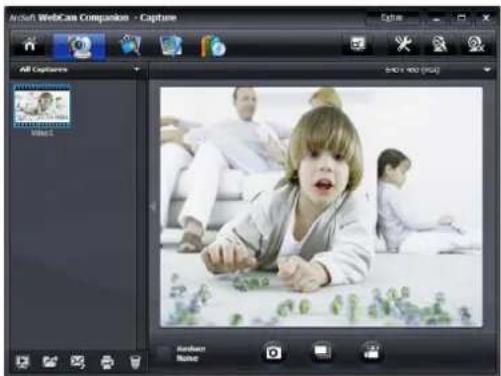Open captures folder icon in bottom bar

(50, 362)
